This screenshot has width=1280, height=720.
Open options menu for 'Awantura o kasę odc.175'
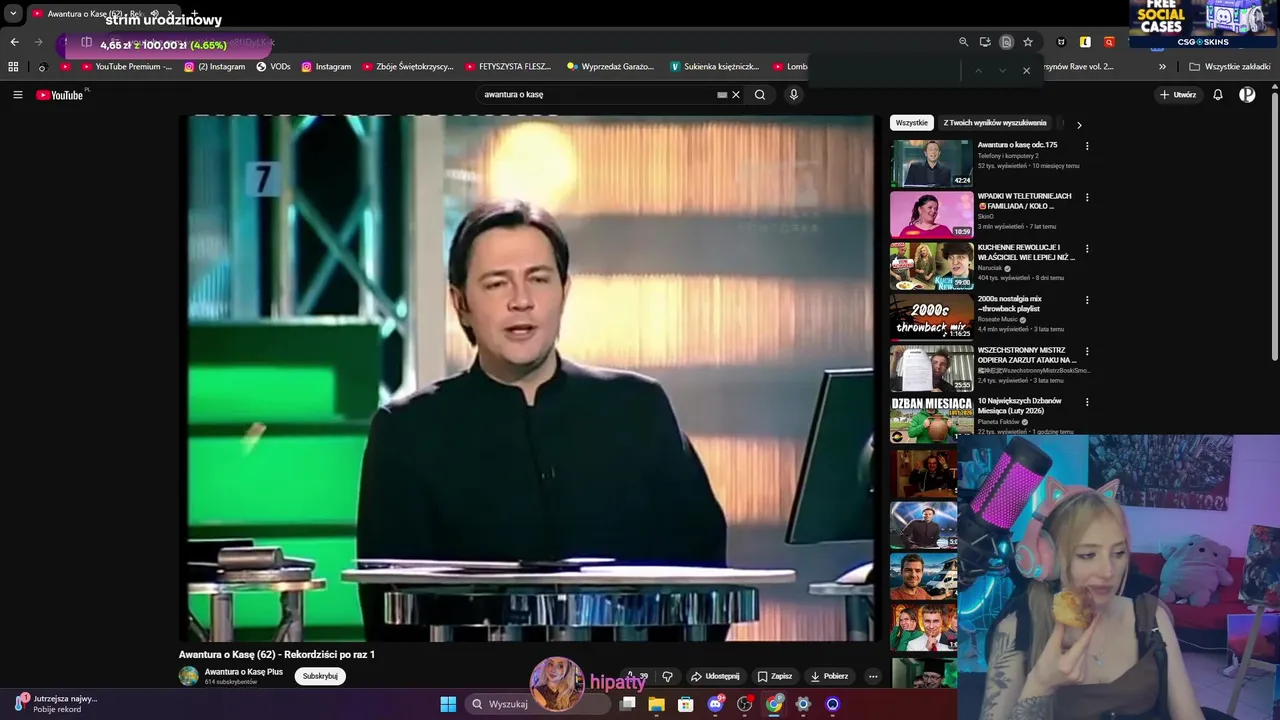coord(1087,146)
